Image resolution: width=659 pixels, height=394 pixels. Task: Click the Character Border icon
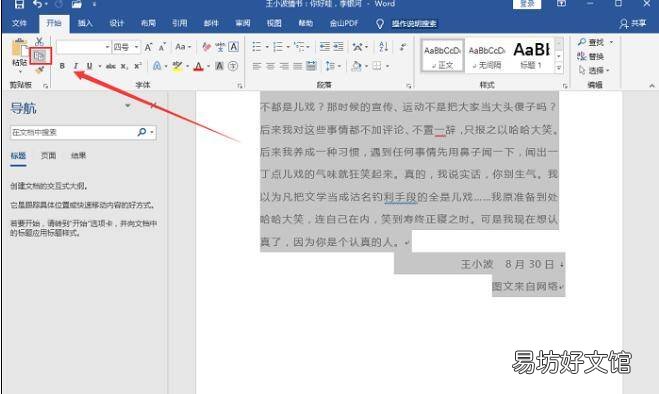[x=234, y=47]
